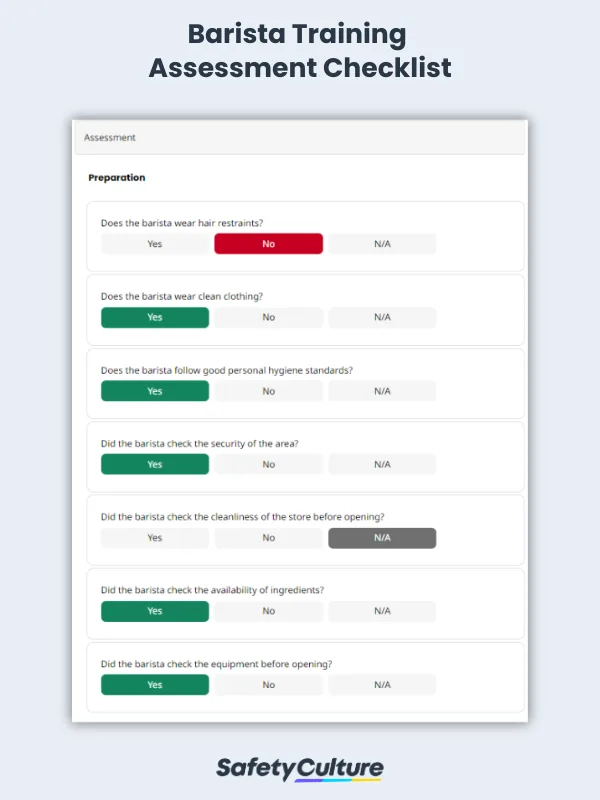600x800 pixels.
Task: Select "No" for the clean clothing question
Action: pyautogui.click(x=268, y=317)
